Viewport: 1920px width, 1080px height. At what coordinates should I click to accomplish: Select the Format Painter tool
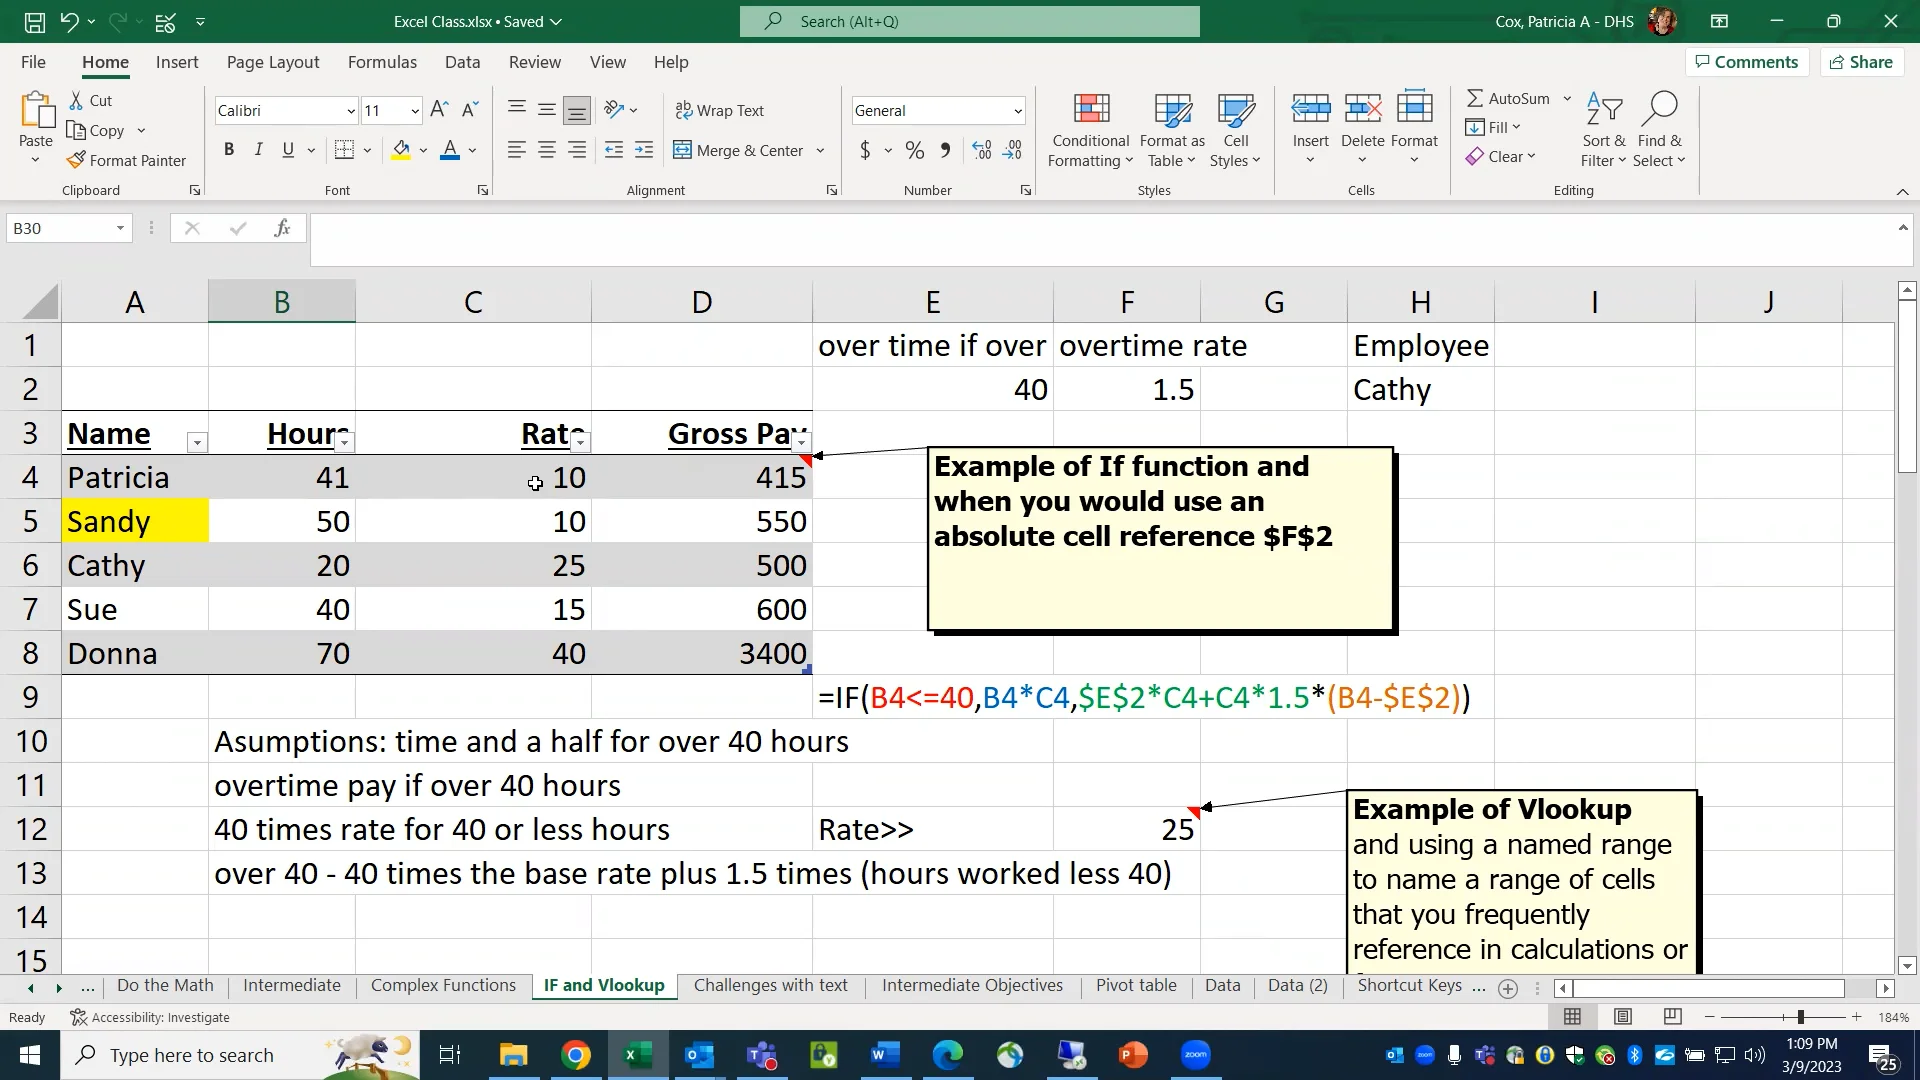pos(127,160)
